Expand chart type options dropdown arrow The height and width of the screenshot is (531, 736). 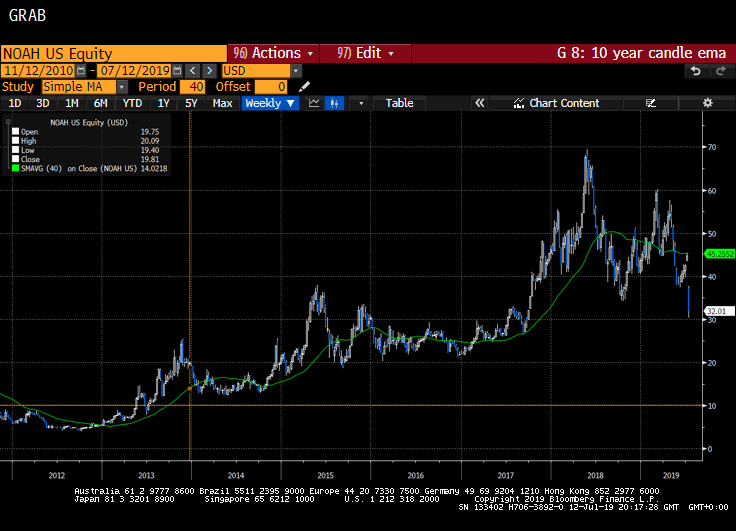pyautogui.click(x=361, y=103)
